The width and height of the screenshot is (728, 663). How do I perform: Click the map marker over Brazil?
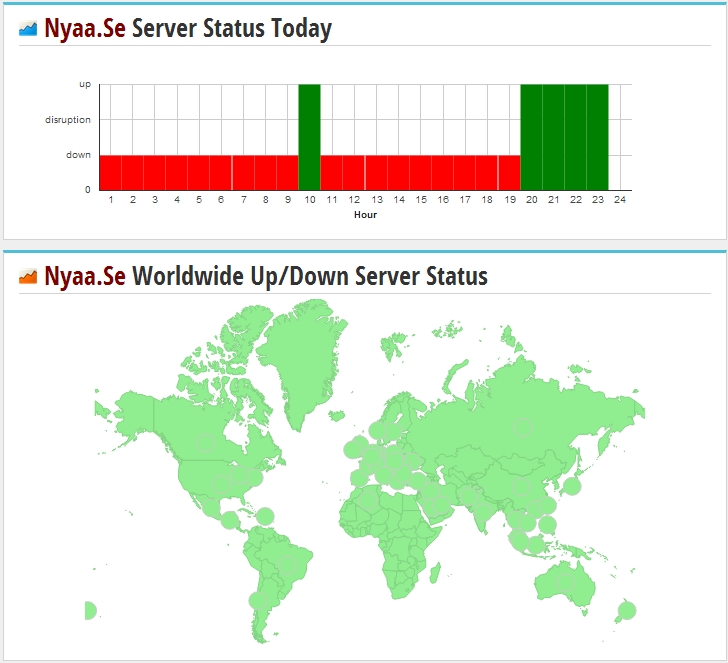(x=287, y=565)
